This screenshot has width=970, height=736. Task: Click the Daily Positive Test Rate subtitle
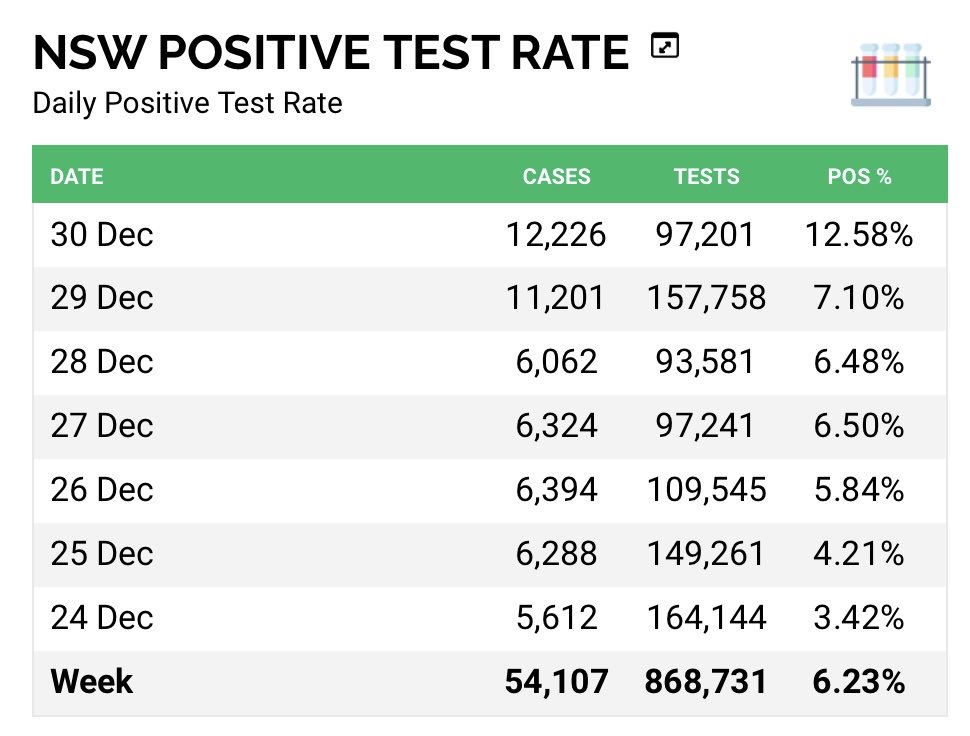coord(187,103)
